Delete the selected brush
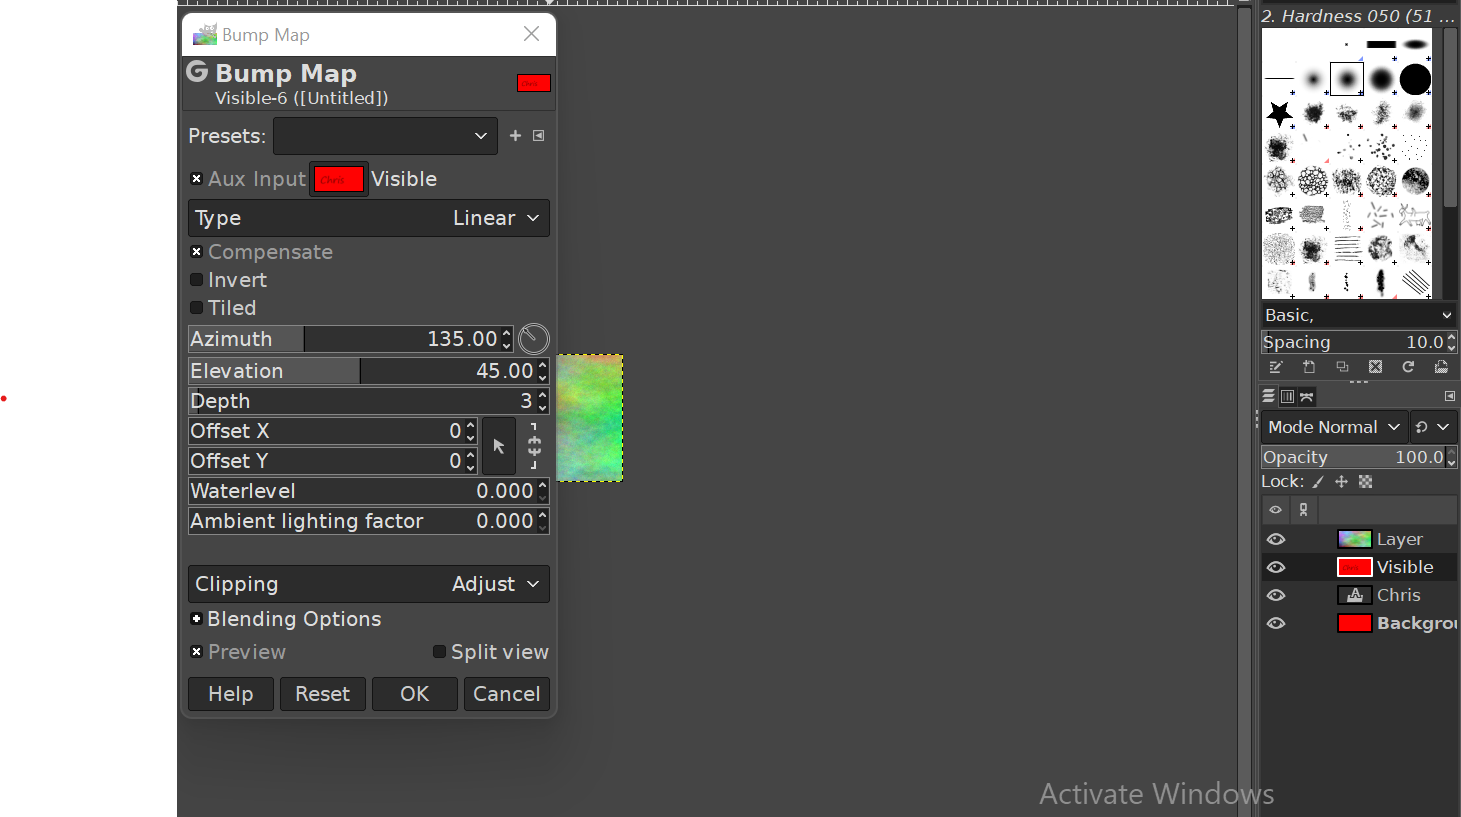1461x817 pixels. 1375,367
